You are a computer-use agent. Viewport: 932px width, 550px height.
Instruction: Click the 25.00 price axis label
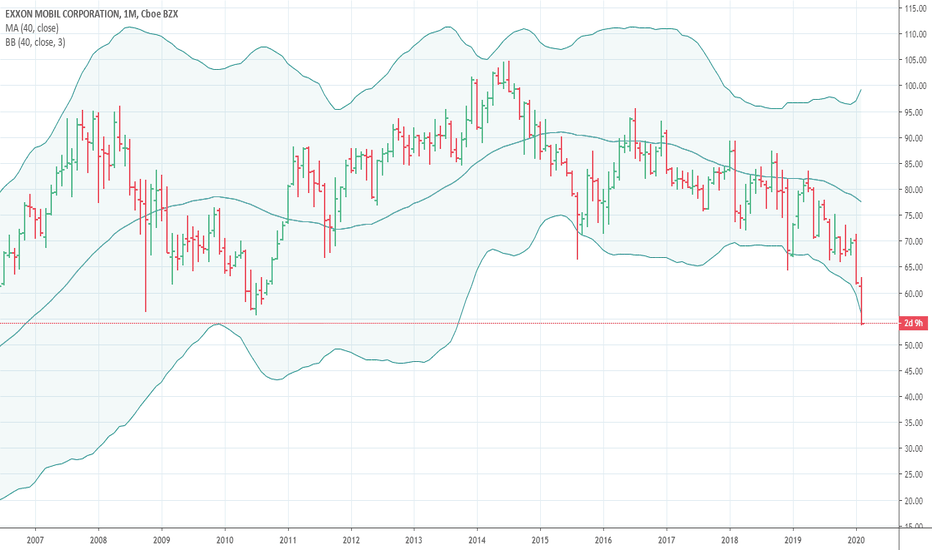point(915,474)
